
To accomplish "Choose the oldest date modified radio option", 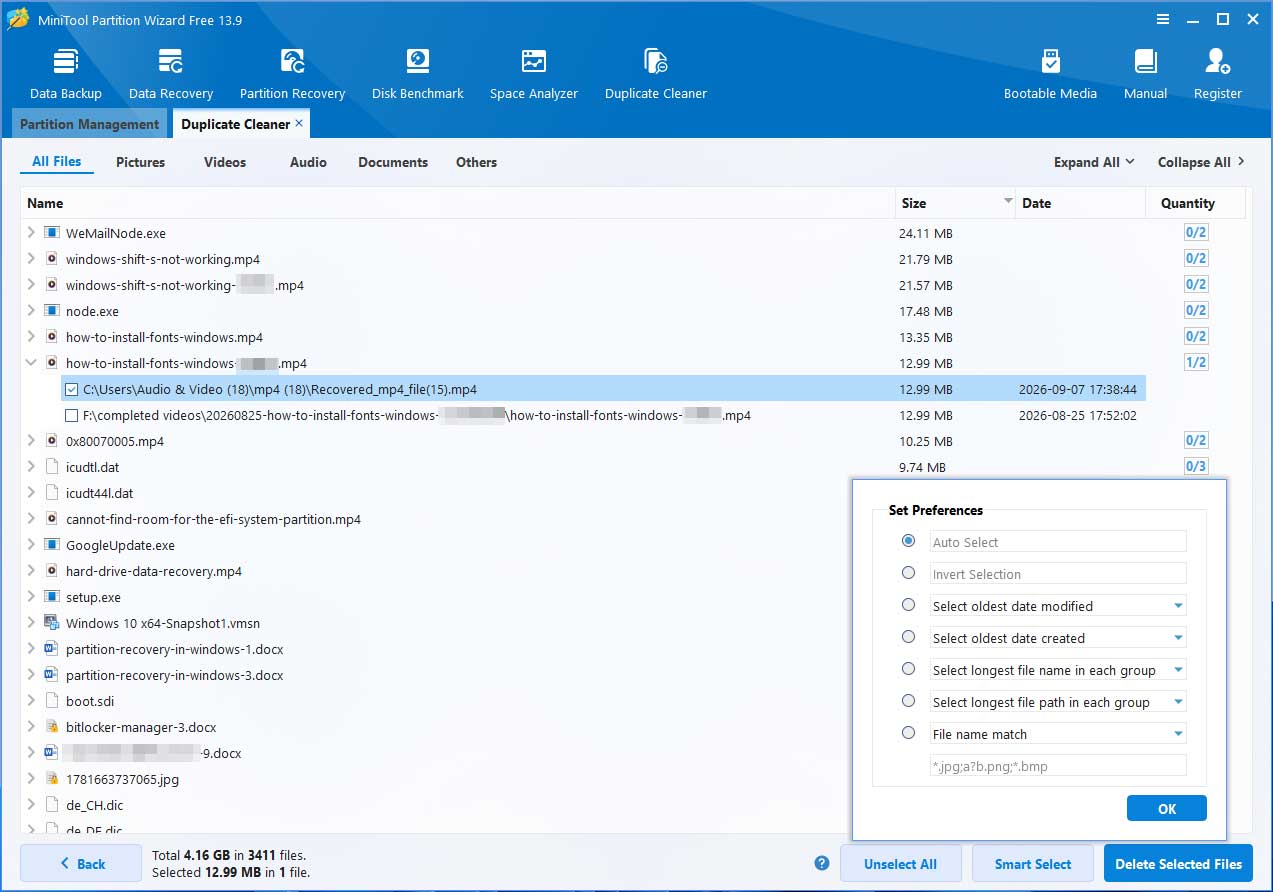I will point(908,605).
